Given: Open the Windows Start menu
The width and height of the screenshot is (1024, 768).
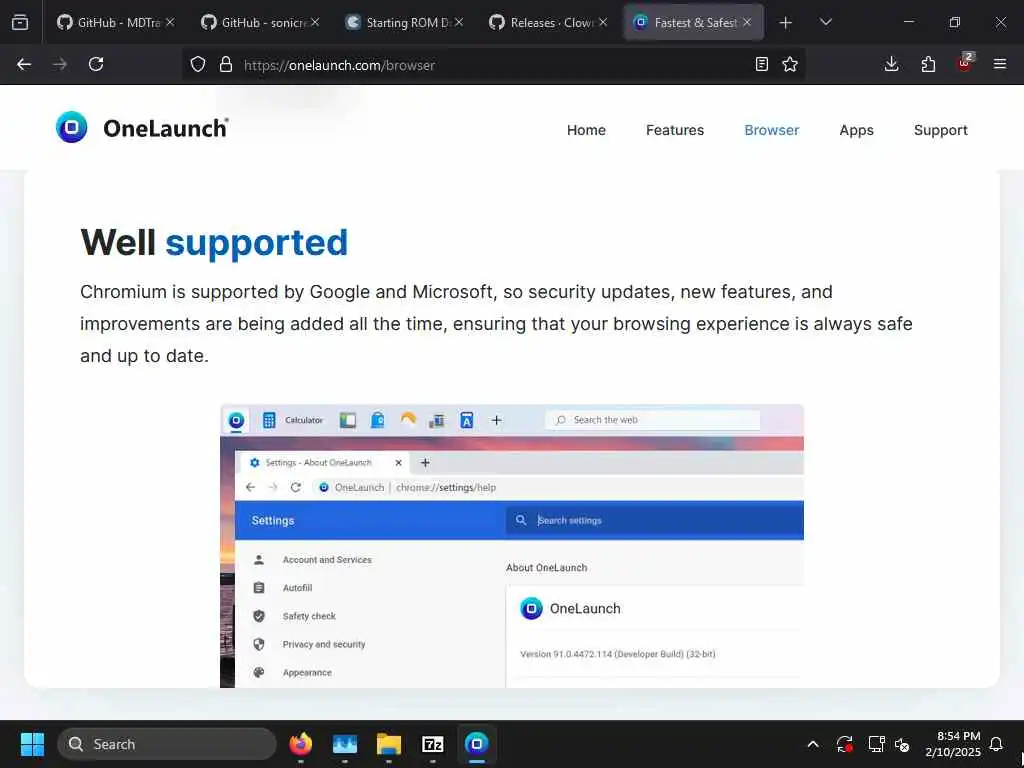Looking at the screenshot, I should pos(32,744).
